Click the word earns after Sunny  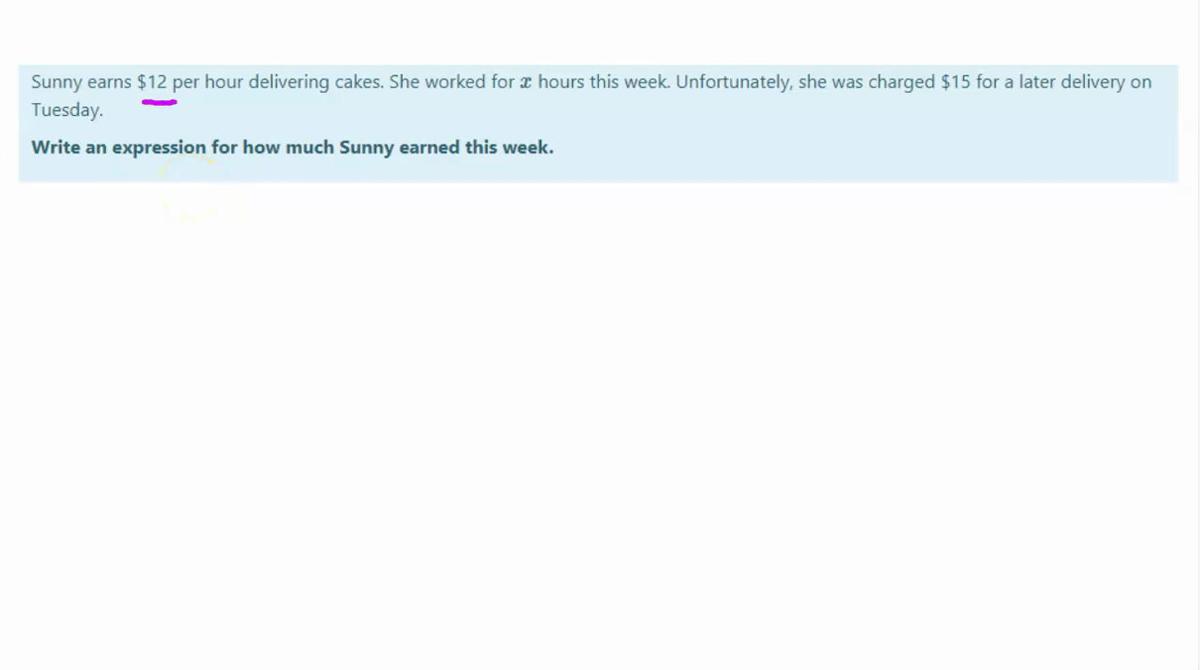point(109,82)
